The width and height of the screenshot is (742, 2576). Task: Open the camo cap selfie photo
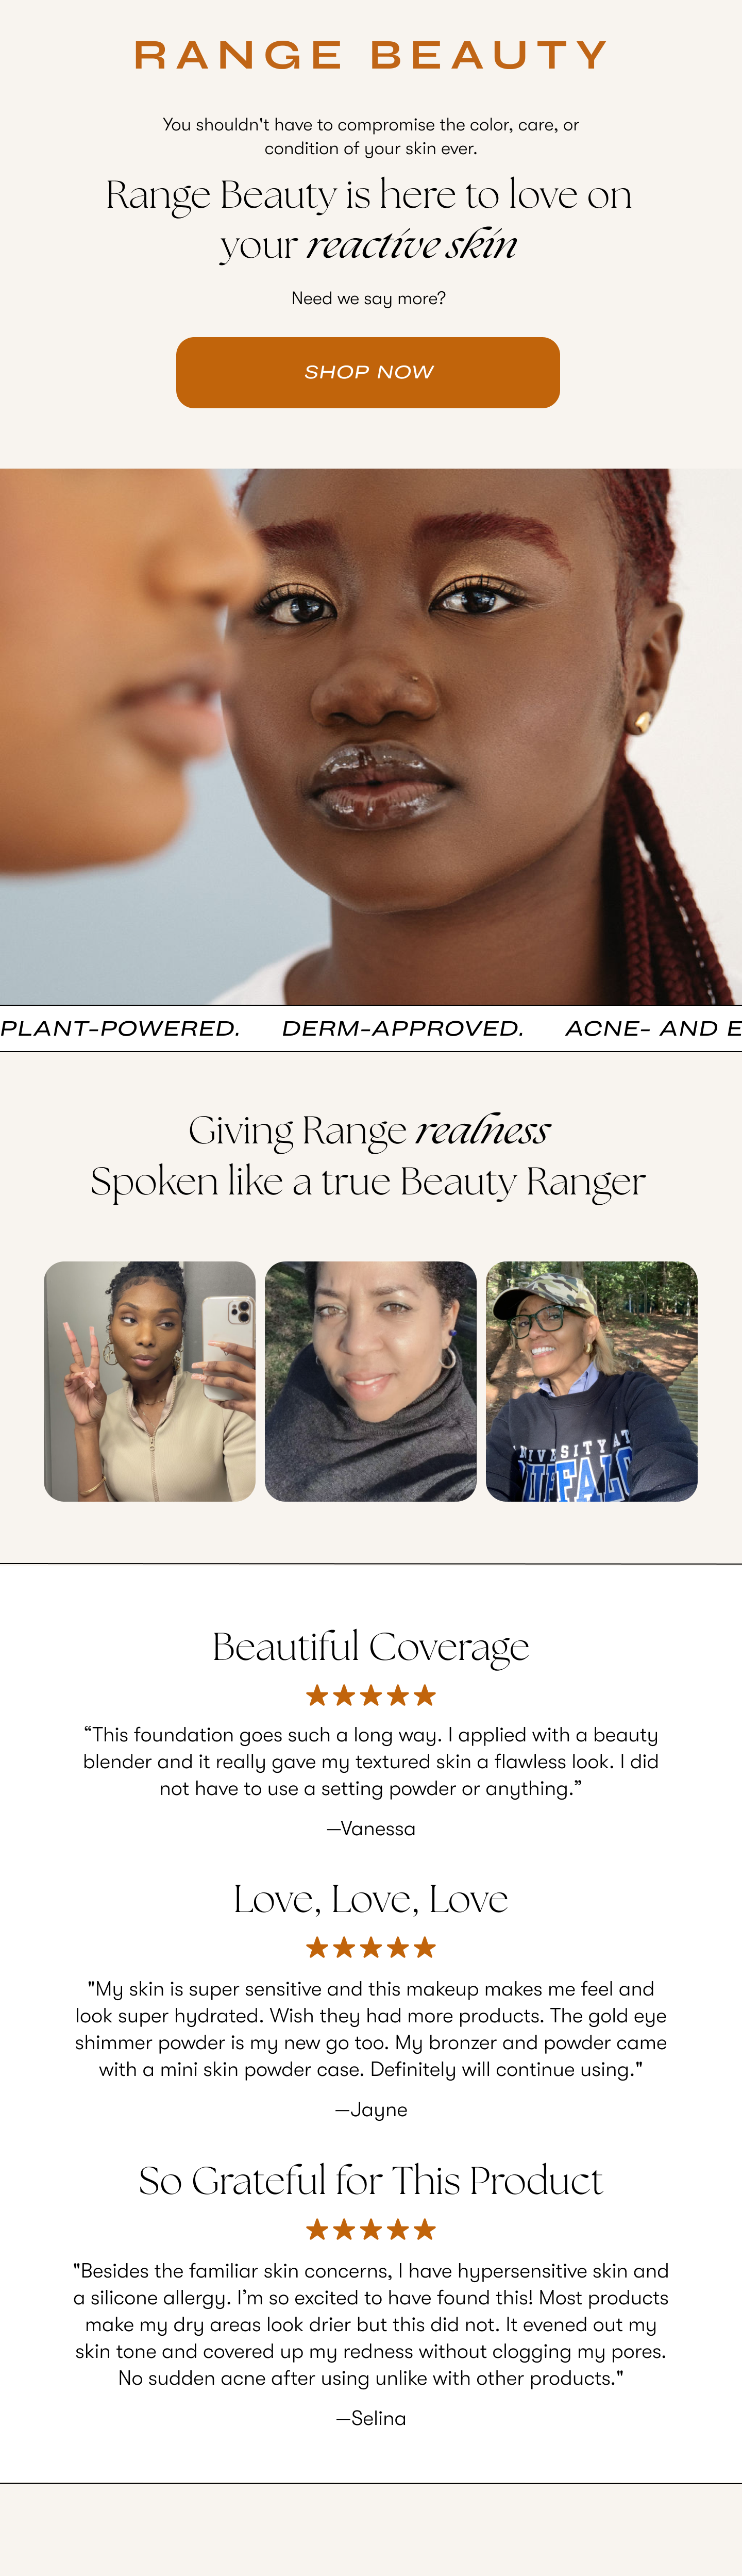(x=592, y=1381)
